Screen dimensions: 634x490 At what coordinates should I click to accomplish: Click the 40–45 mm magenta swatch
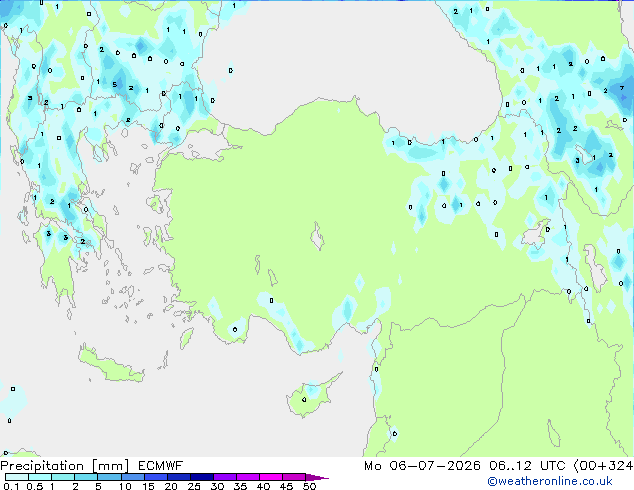(271, 477)
